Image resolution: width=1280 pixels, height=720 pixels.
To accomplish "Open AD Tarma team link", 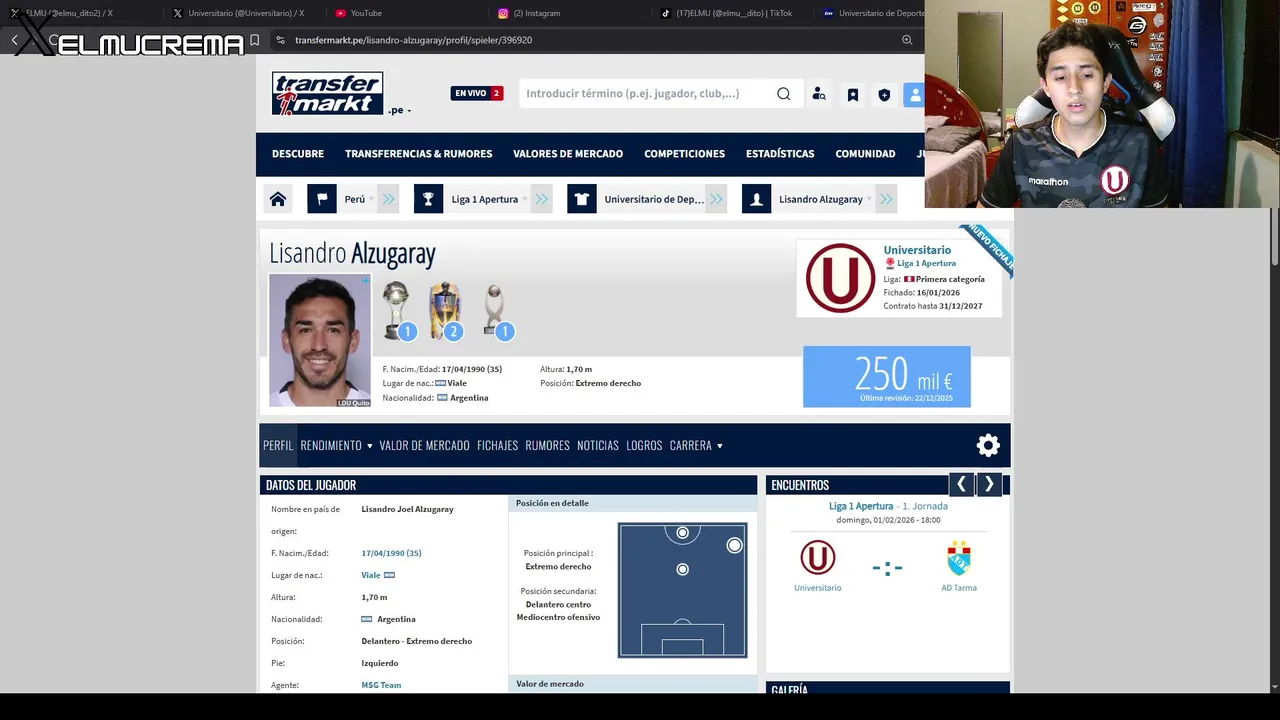I will tap(959, 588).
